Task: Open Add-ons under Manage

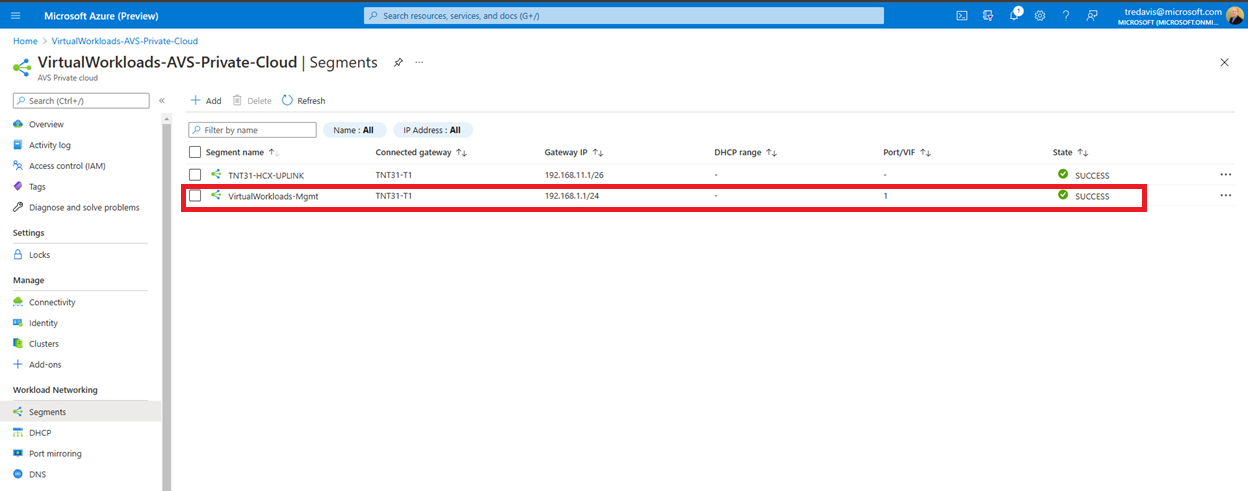Action: [x=45, y=365]
